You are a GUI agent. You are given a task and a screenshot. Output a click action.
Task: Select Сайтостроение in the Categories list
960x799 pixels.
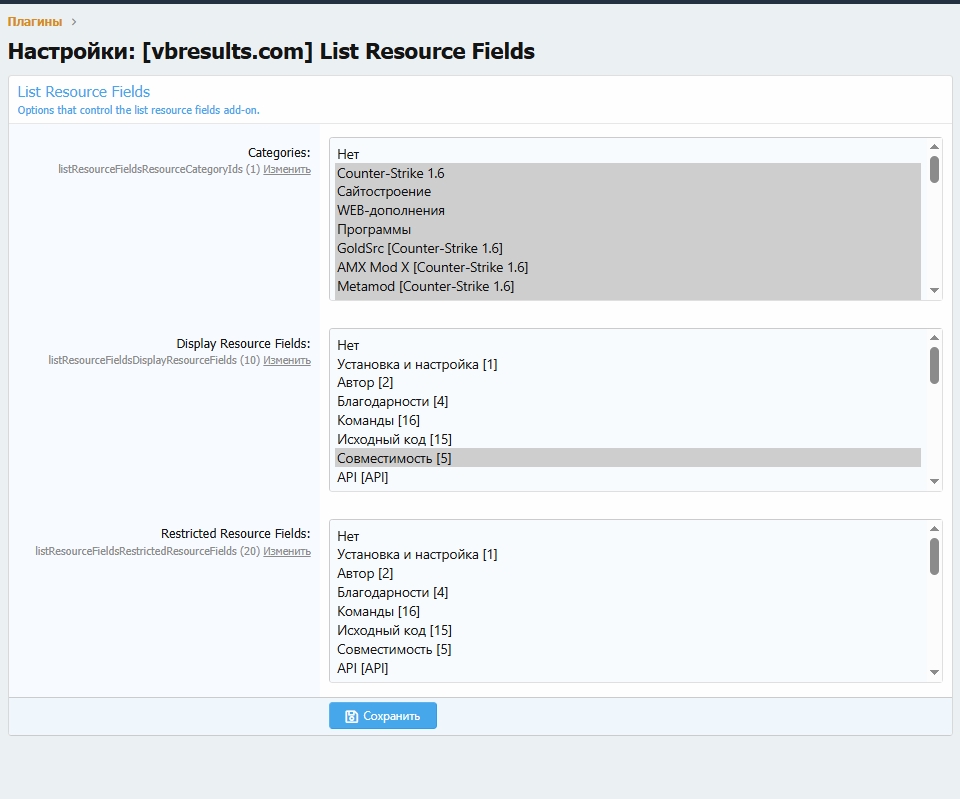pyautogui.click(x=384, y=192)
